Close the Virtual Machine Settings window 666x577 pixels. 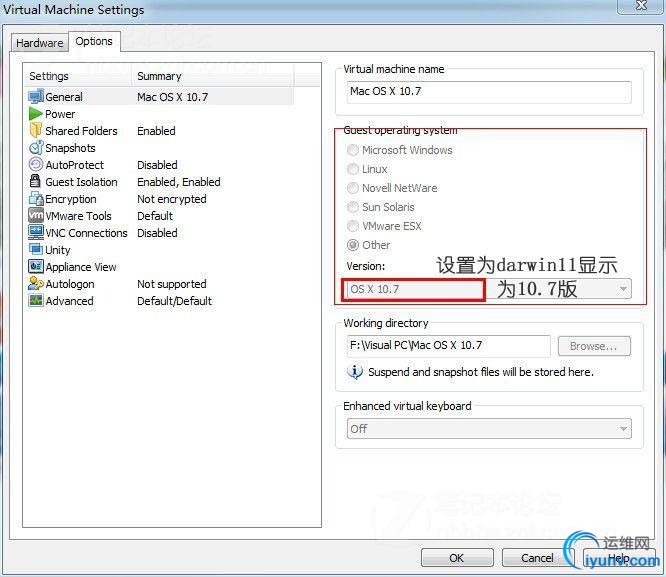pos(641,6)
